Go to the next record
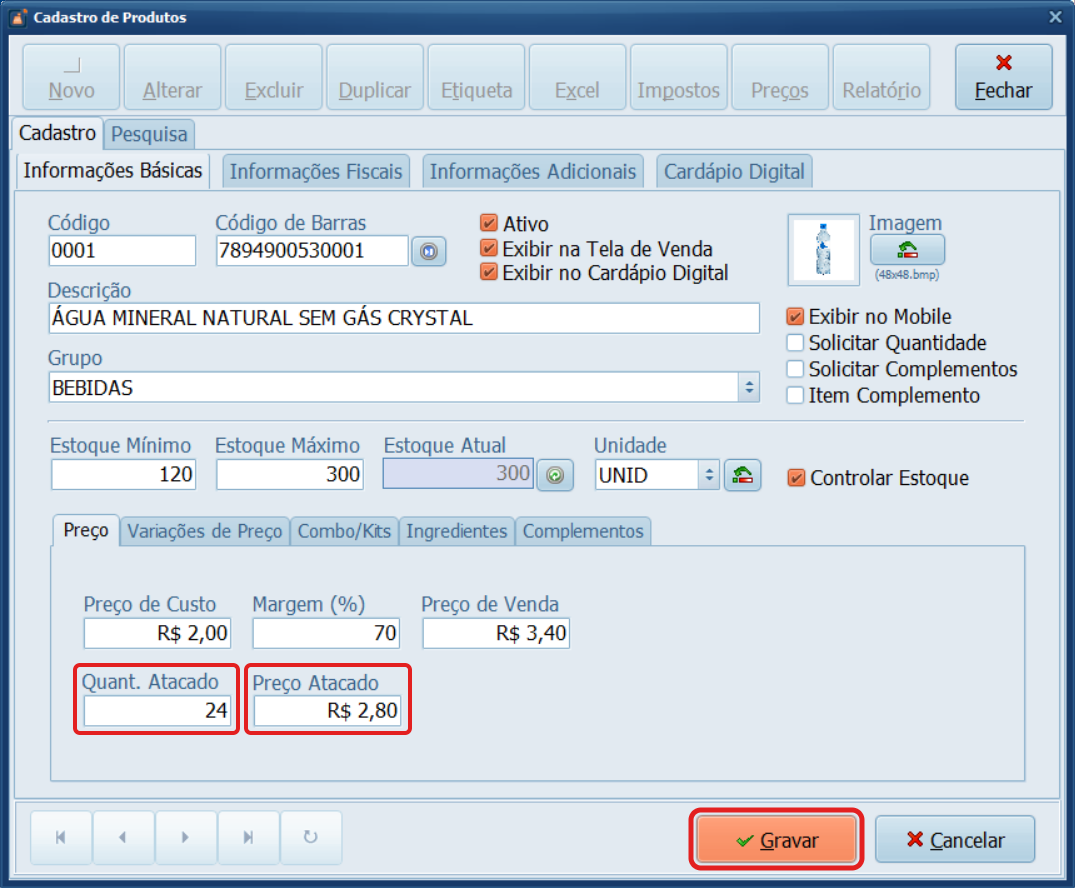 coord(185,838)
